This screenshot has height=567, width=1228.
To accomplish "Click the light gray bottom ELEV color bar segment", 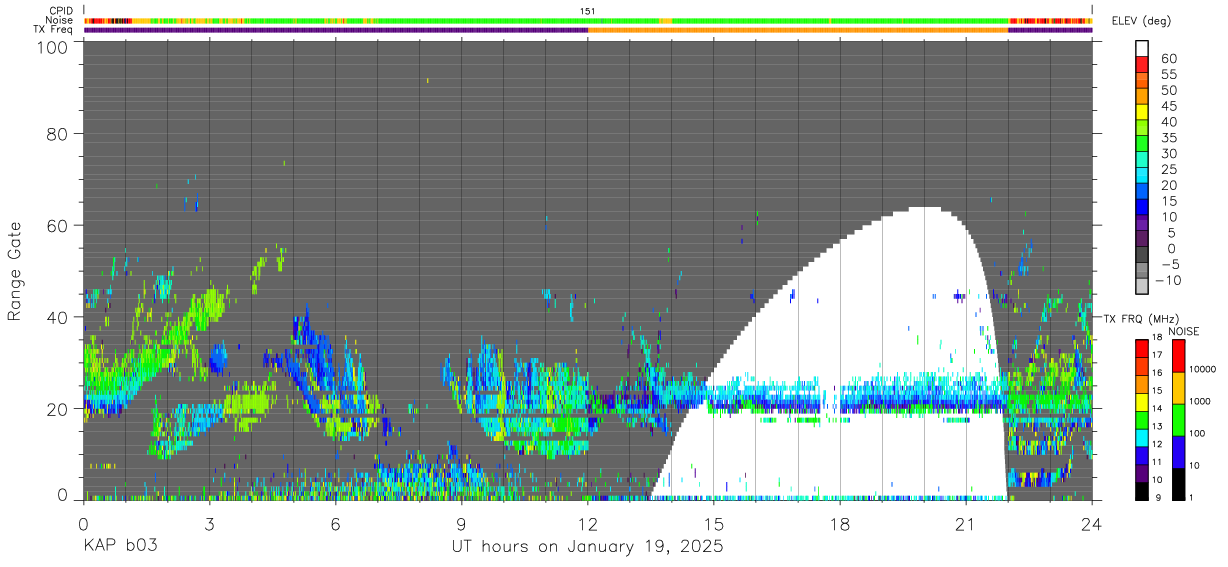I will coord(1142,287).
